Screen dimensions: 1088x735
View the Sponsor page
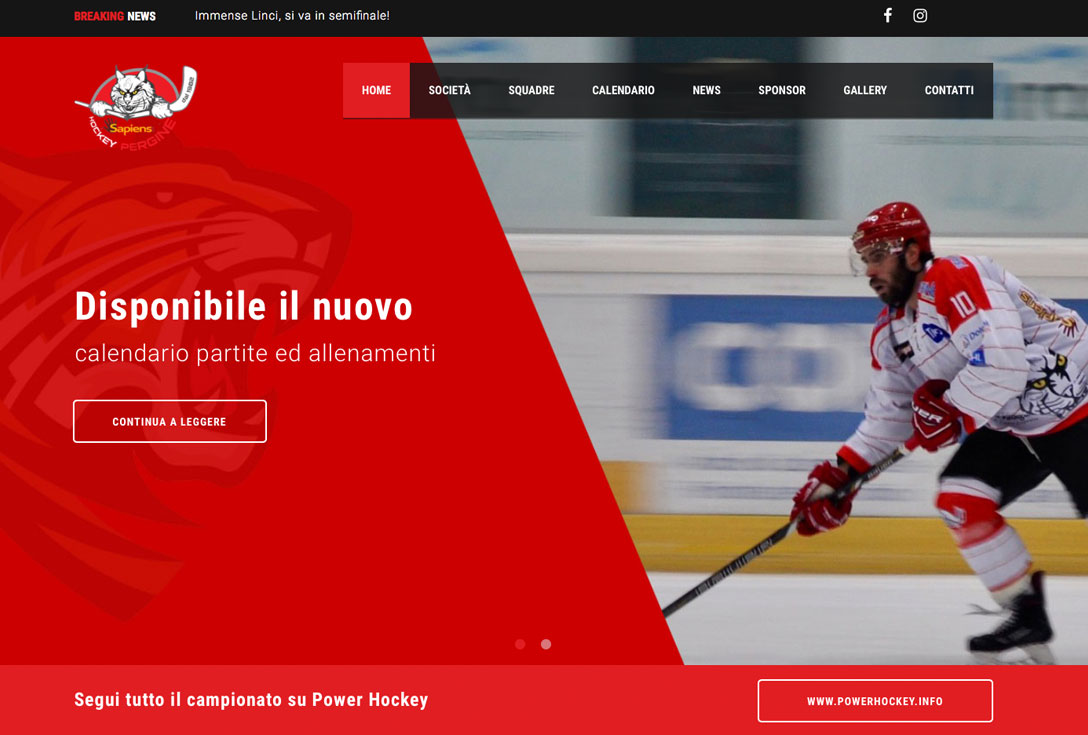(x=782, y=90)
